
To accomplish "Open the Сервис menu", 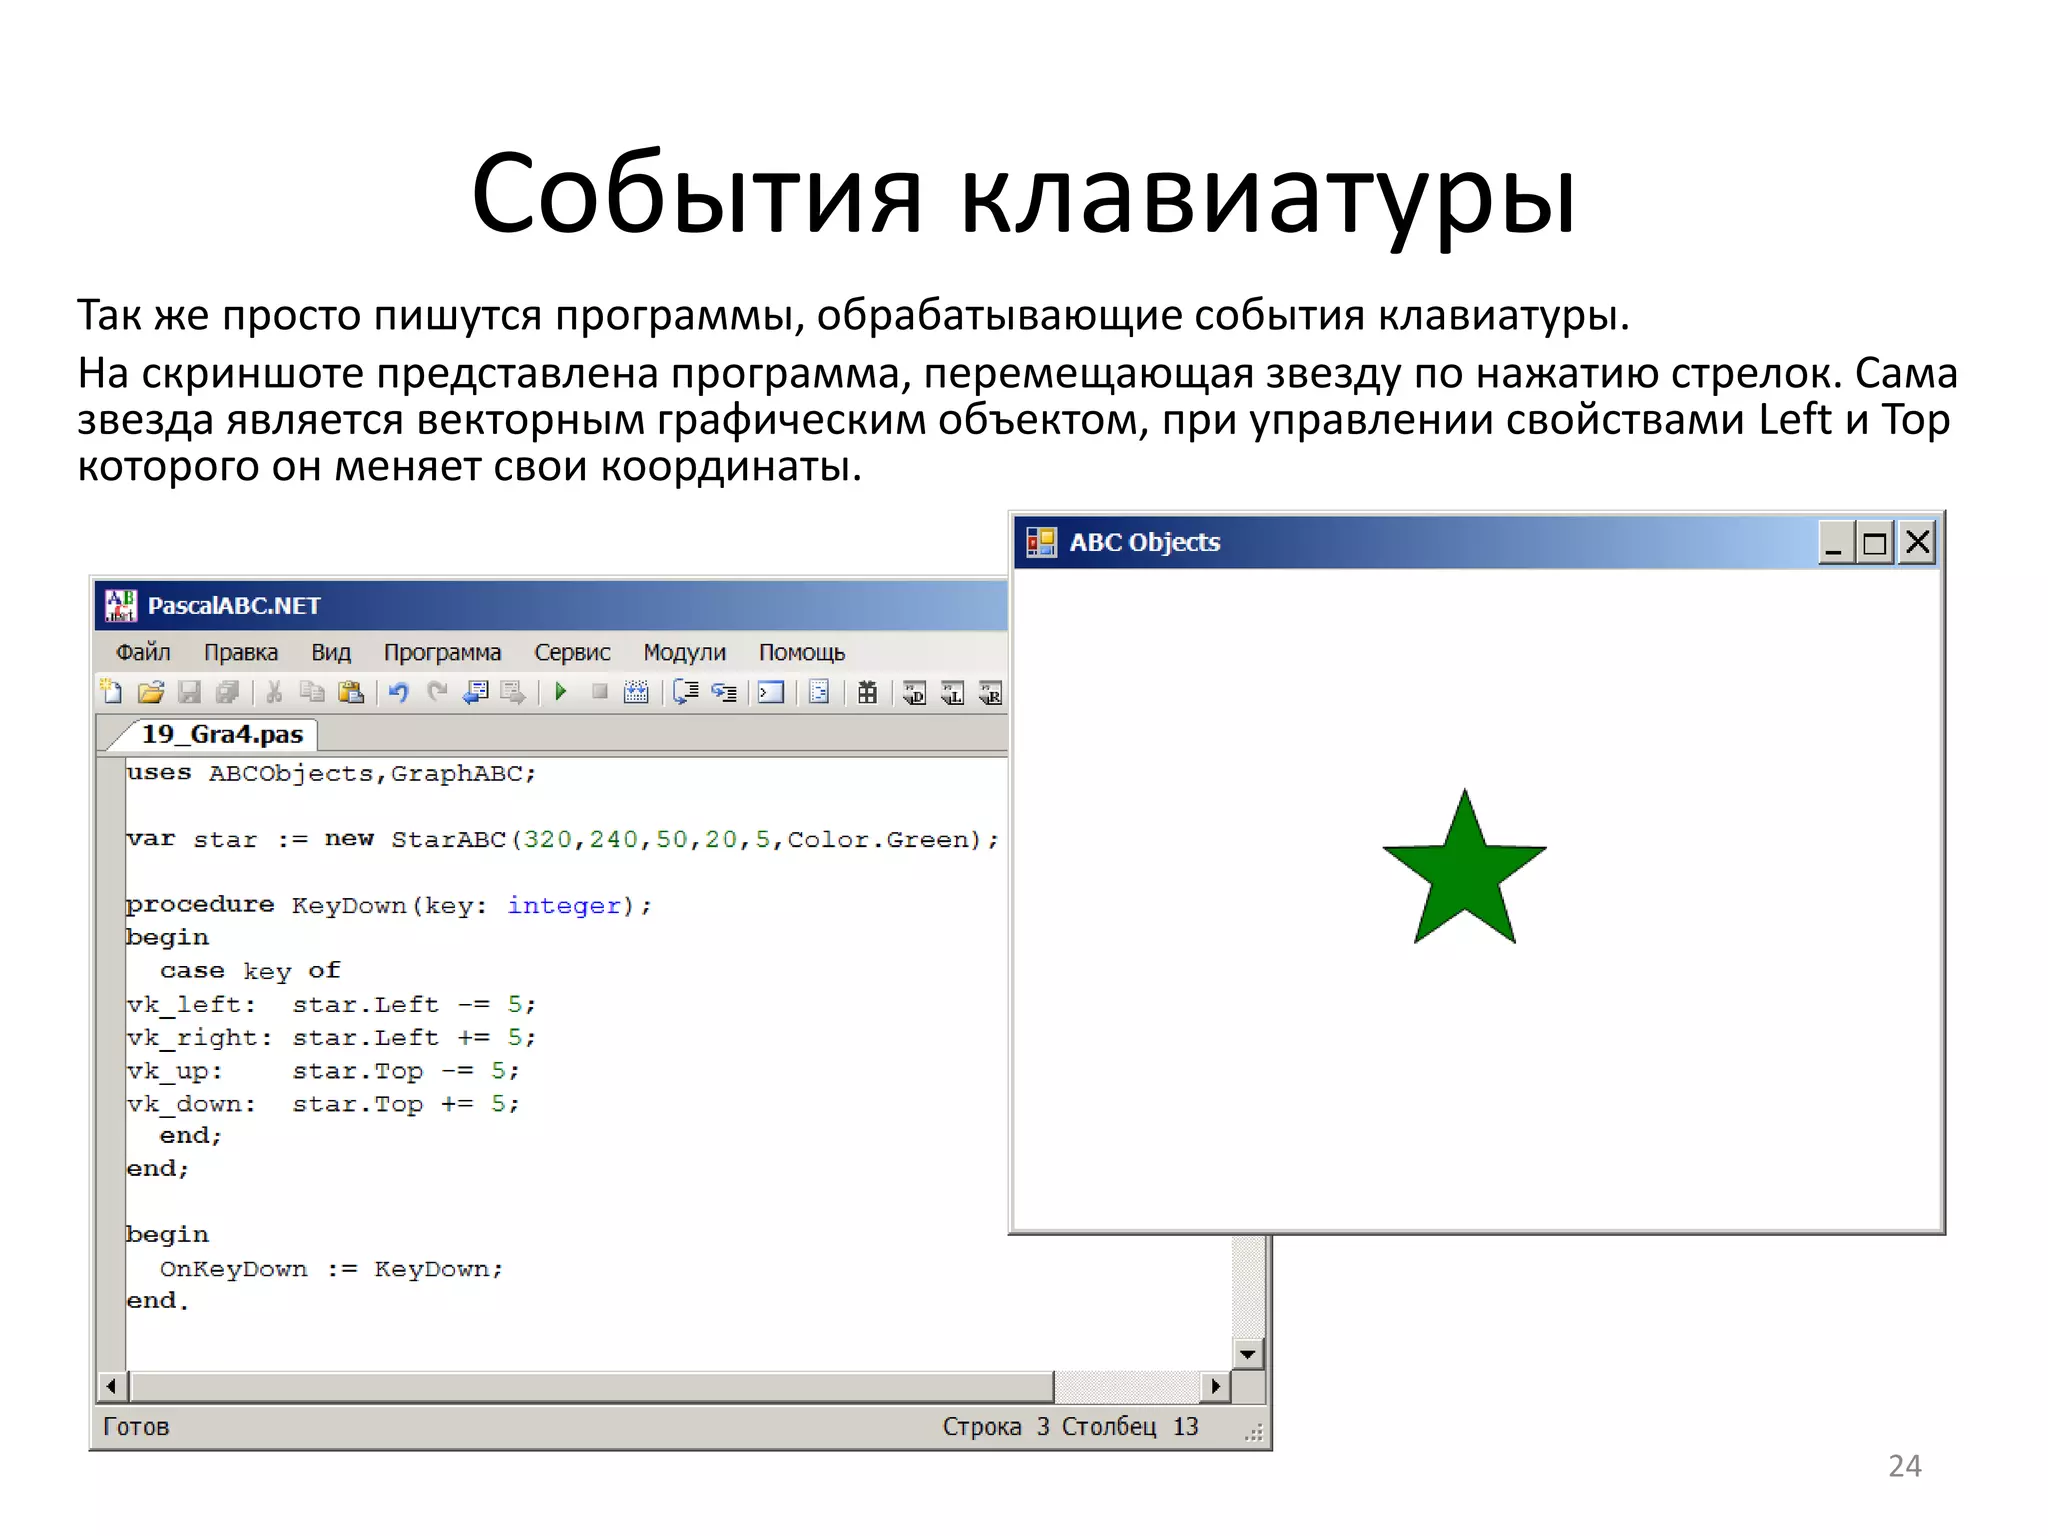I will pos(572,653).
